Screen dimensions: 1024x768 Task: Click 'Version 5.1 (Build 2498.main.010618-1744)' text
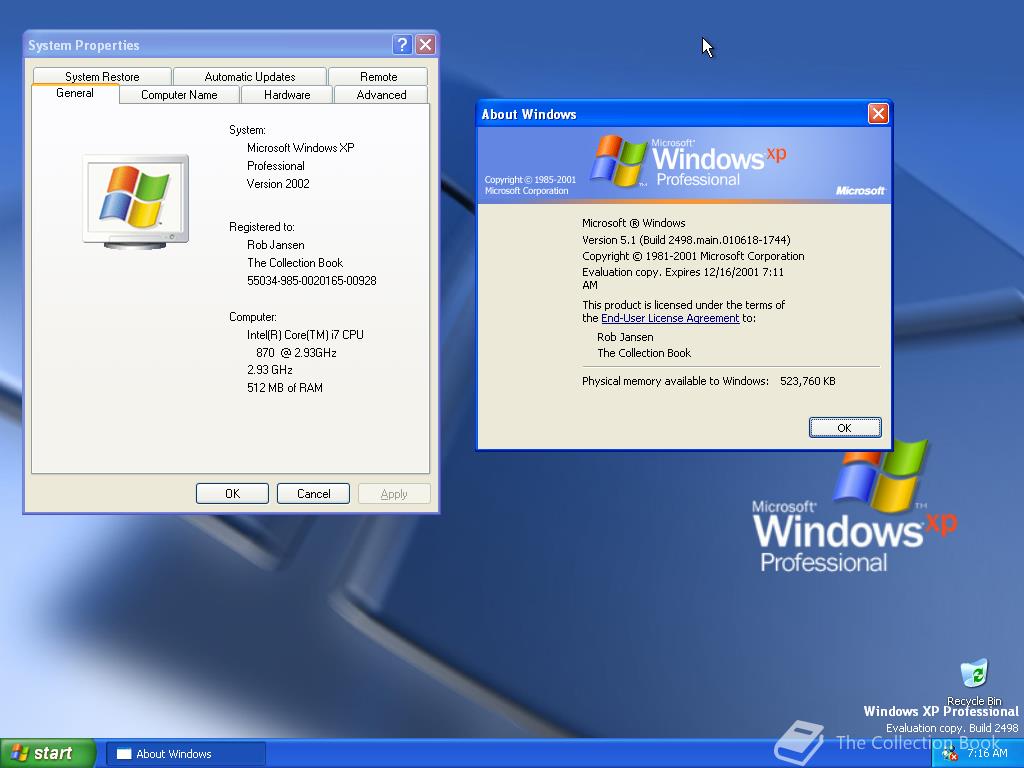pos(686,240)
